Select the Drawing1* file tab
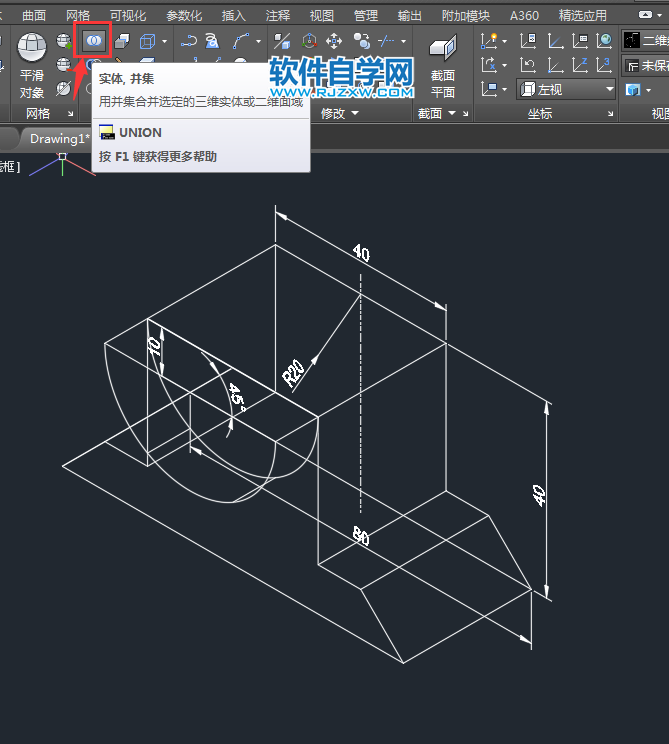 [59, 139]
